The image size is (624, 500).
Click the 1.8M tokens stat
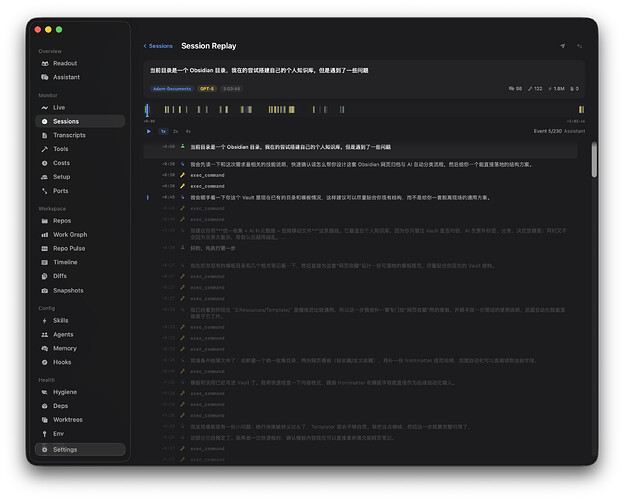tap(556, 89)
